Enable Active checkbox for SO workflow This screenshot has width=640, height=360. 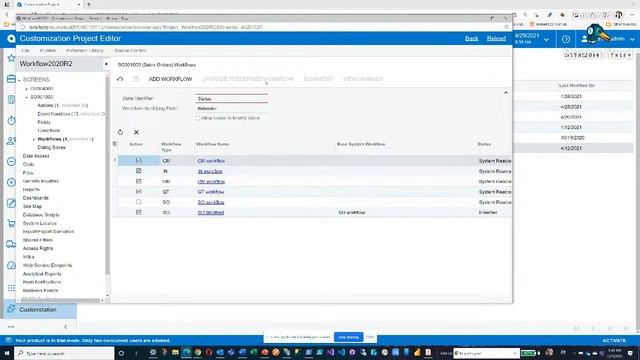[x=138, y=202]
